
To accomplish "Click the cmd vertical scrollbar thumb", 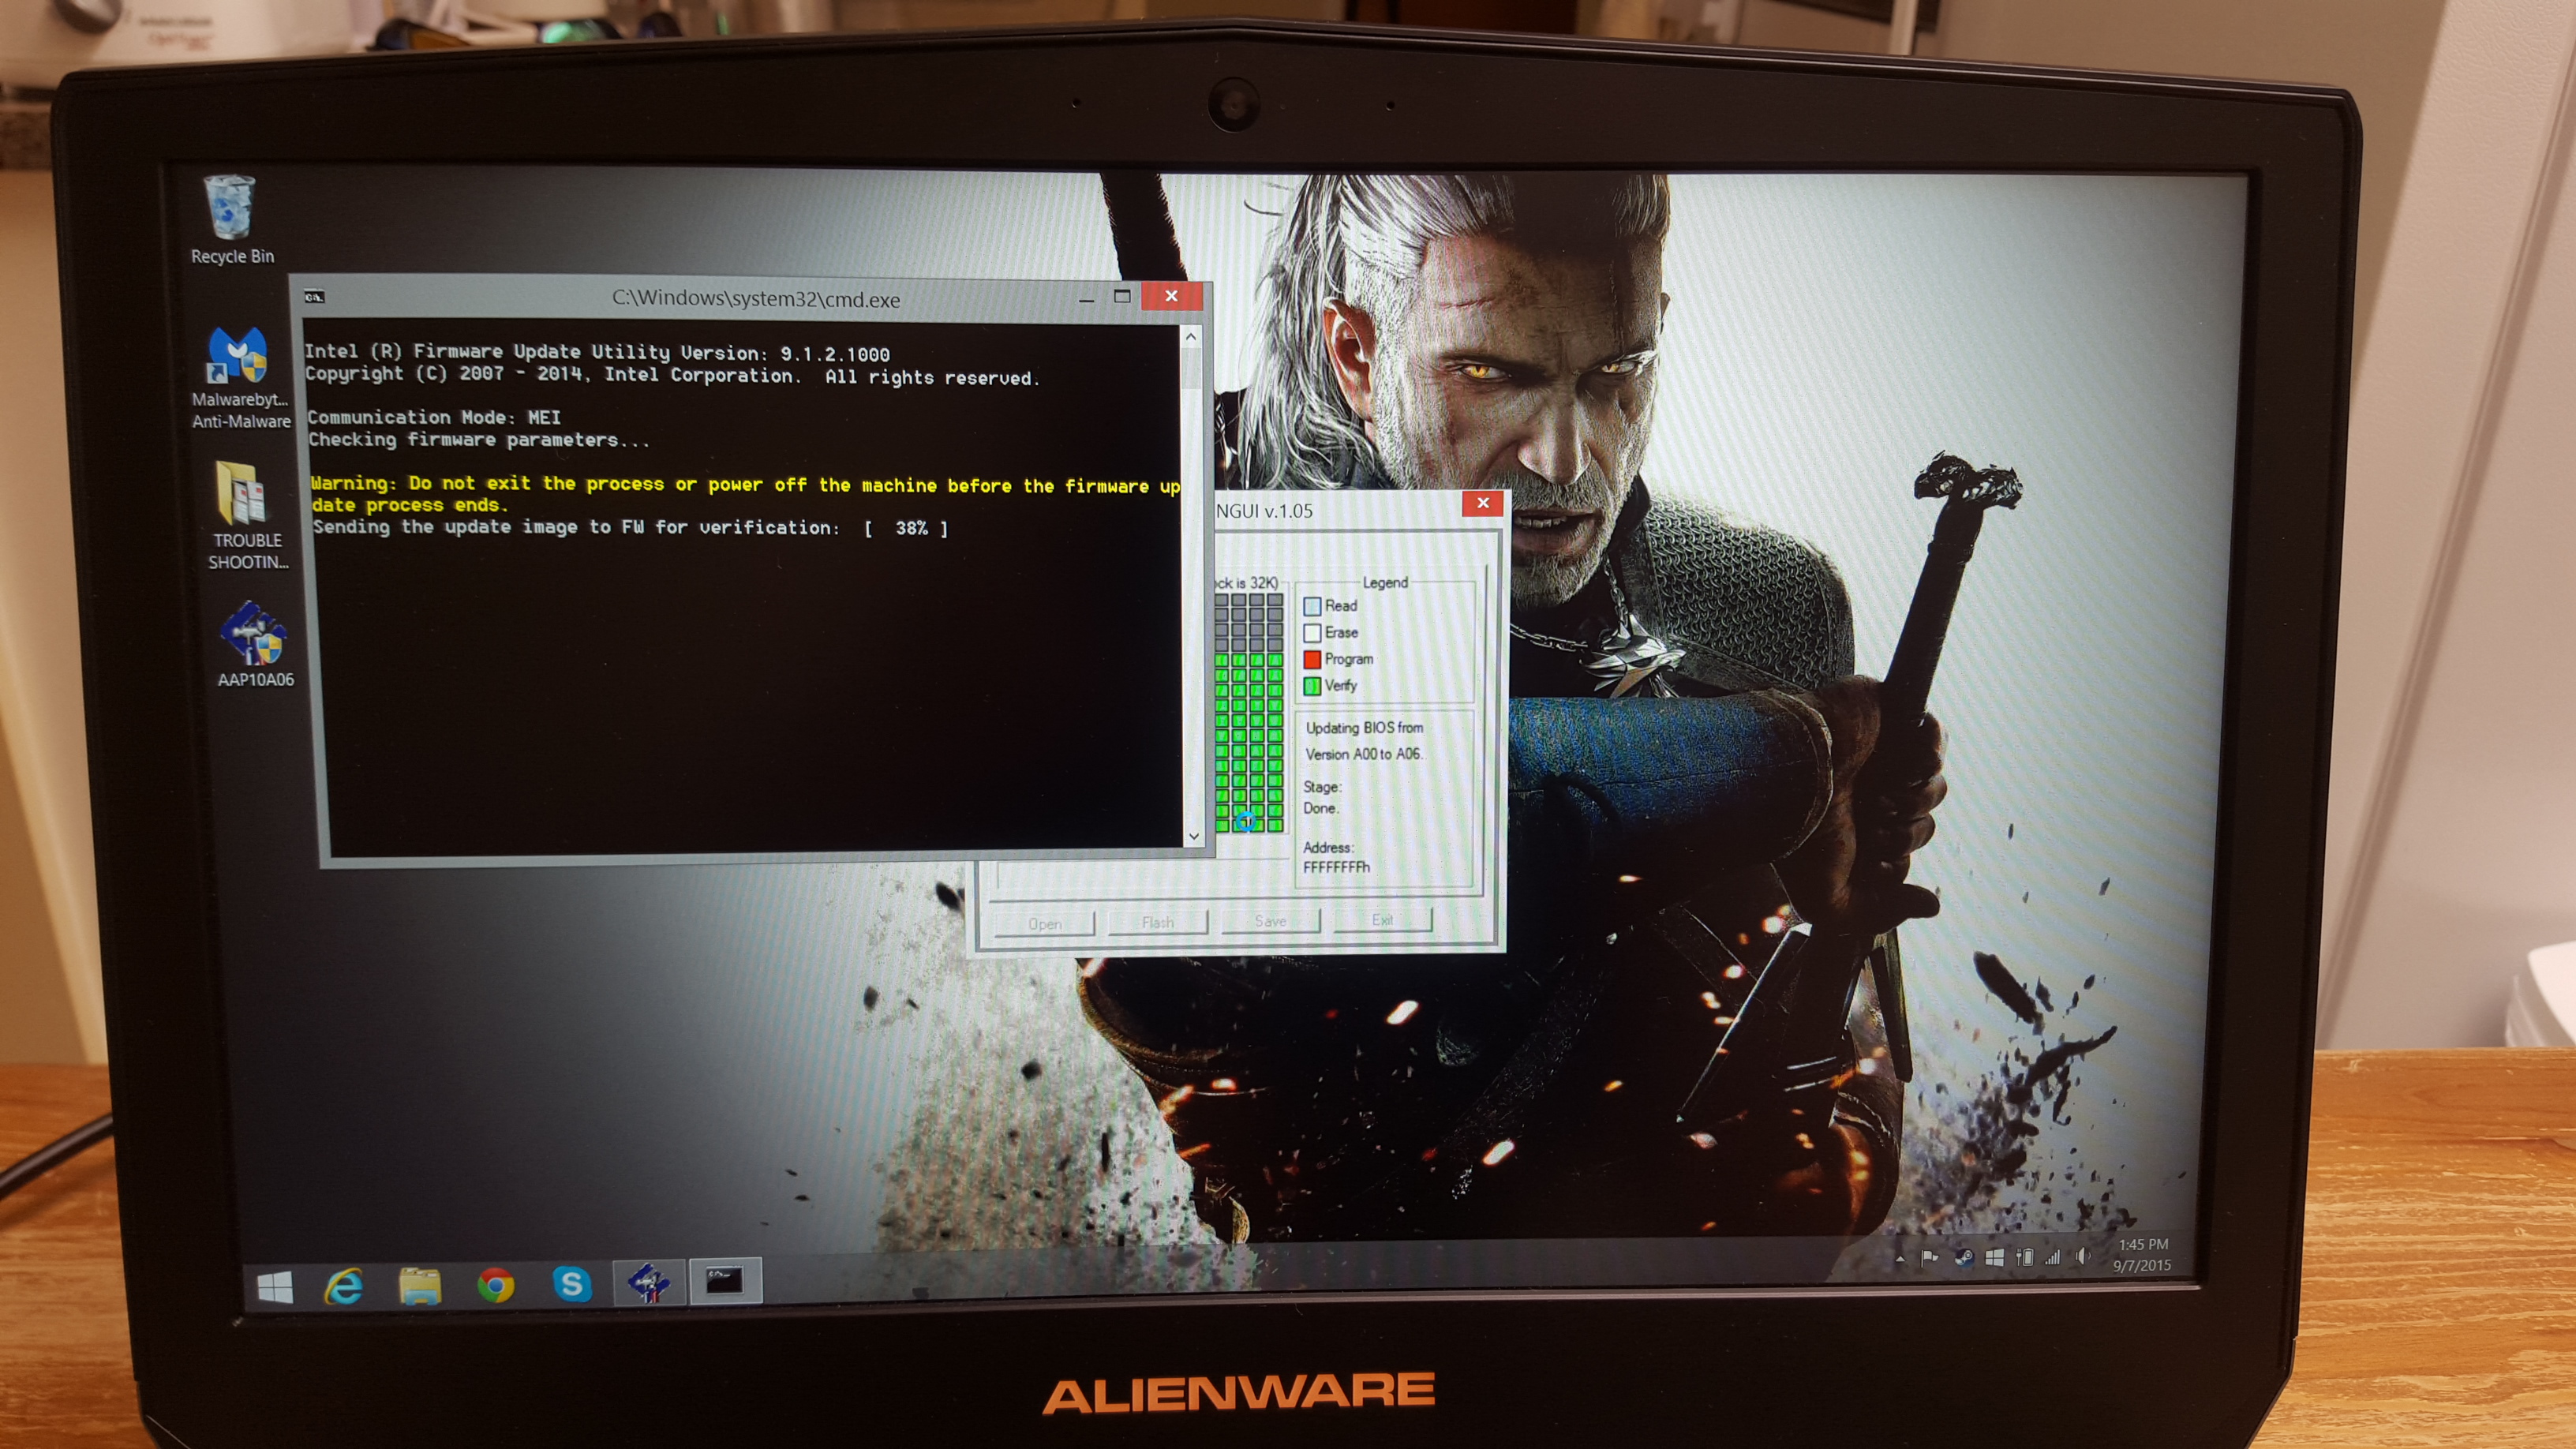I will (1190, 369).
